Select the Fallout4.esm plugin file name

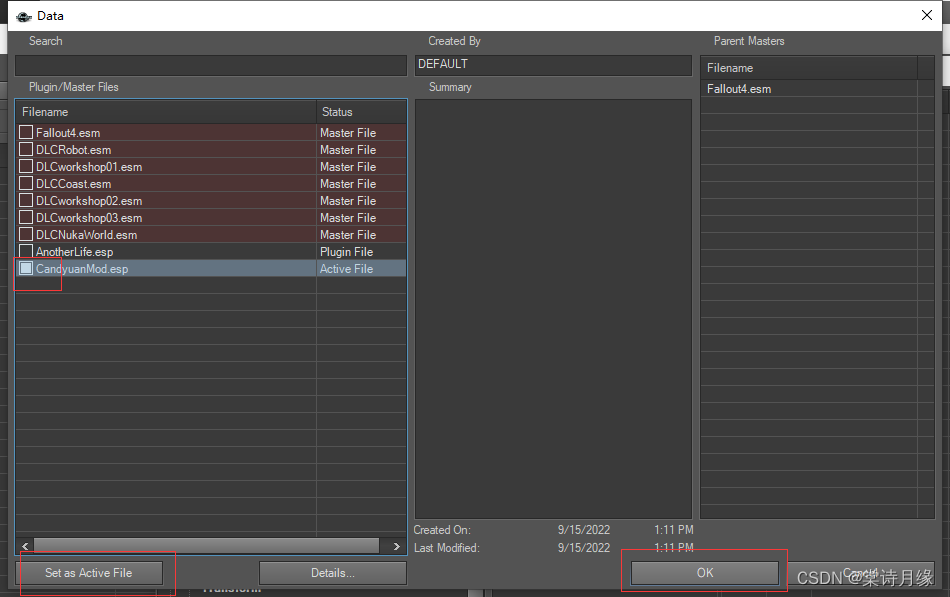(68, 133)
